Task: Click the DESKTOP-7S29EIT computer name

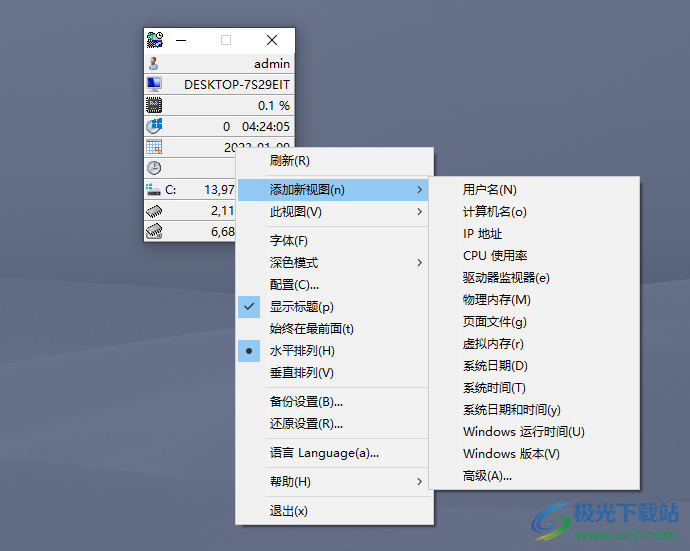Action: pyautogui.click(x=237, y=84)
